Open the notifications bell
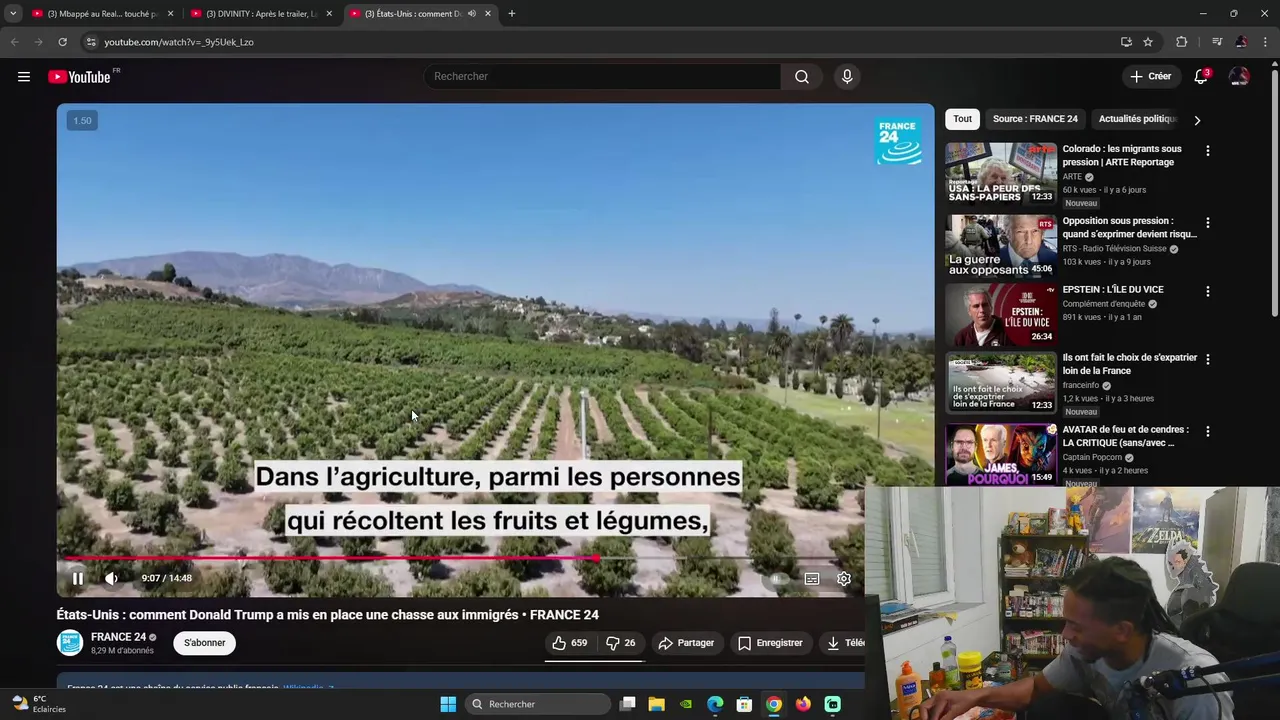The image size is (1280, 720). pyautogui.click(x=1201, y=76)
